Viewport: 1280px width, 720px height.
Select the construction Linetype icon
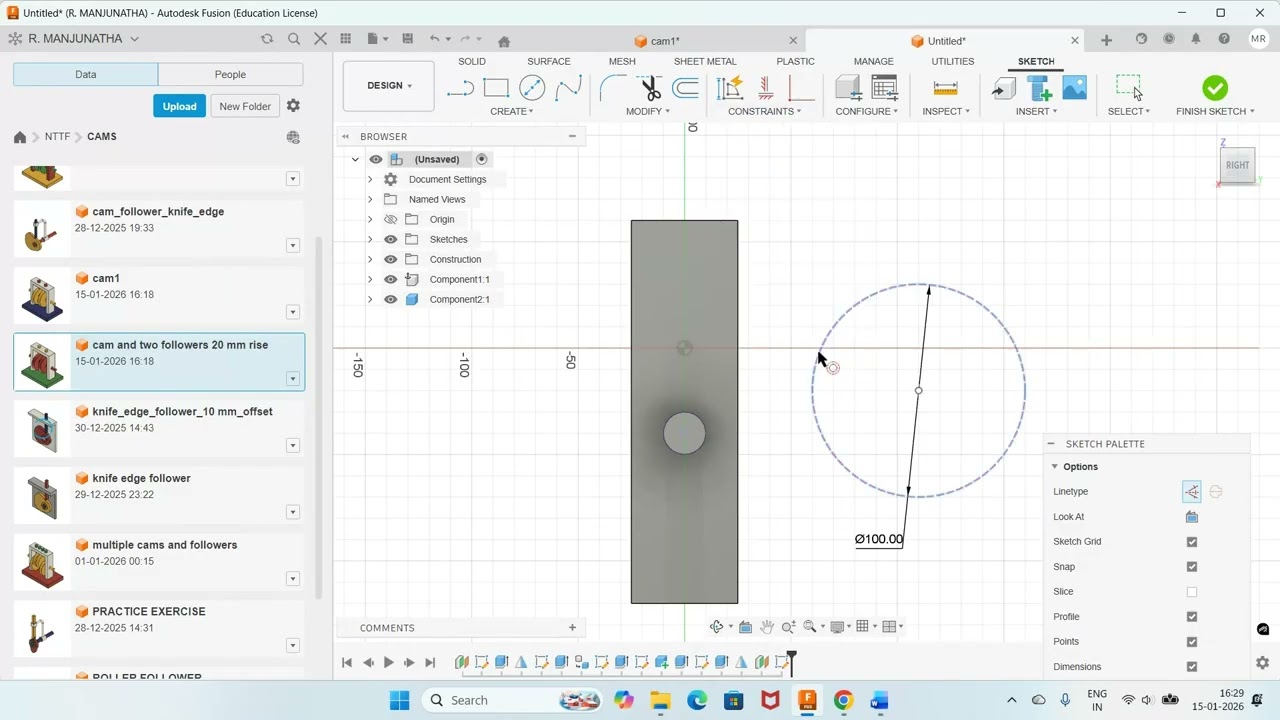tap(1192, 491)
